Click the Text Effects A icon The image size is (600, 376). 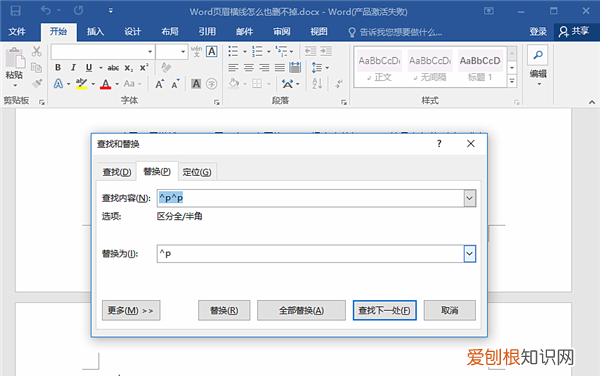(59, 83)
